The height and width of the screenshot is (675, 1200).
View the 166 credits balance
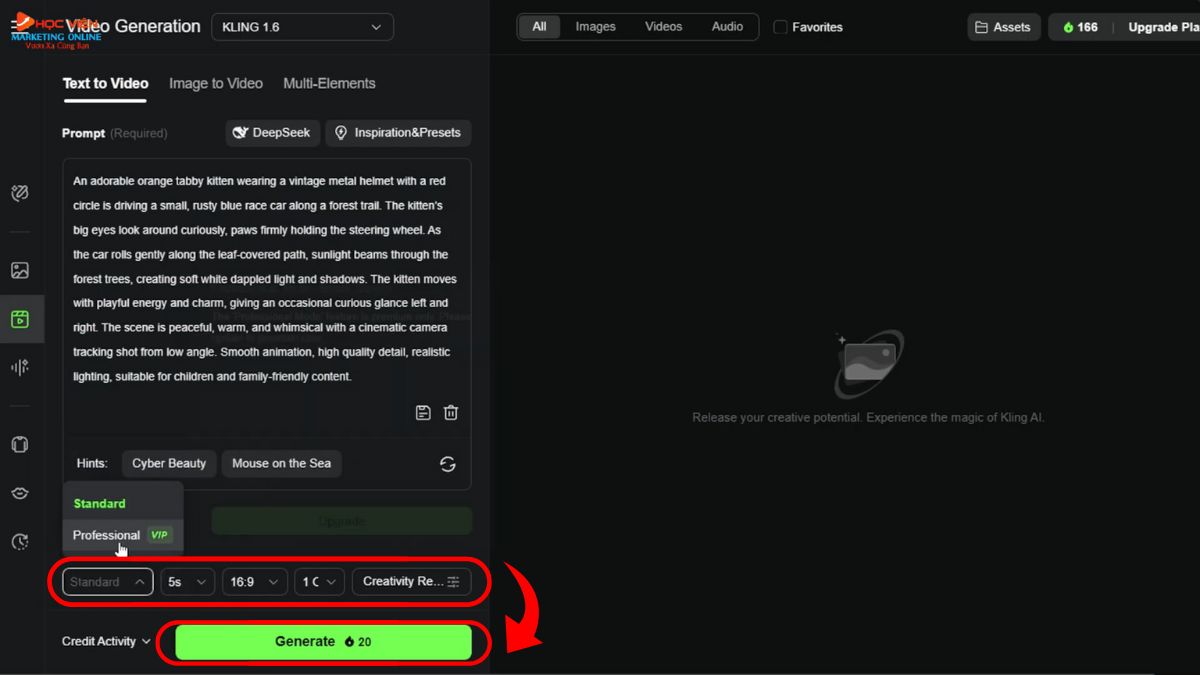[1080, 27]
